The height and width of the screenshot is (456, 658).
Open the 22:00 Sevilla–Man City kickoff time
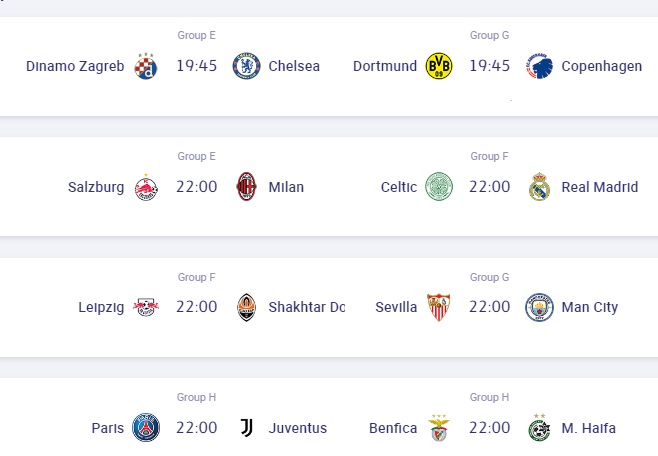[x=489, y=307]
